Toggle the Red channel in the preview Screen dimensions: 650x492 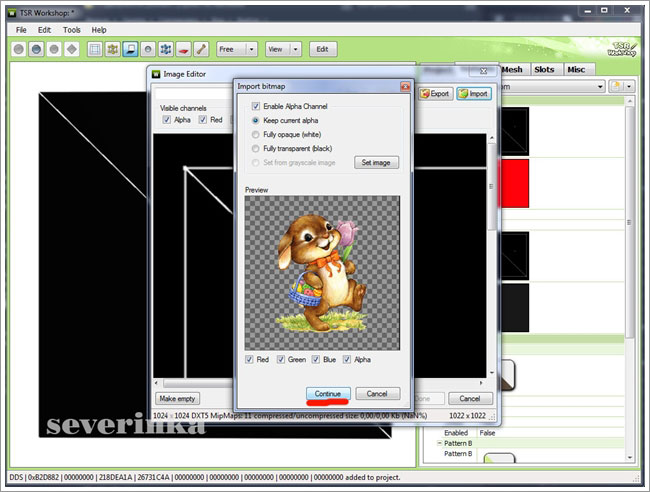coord(249,359)
